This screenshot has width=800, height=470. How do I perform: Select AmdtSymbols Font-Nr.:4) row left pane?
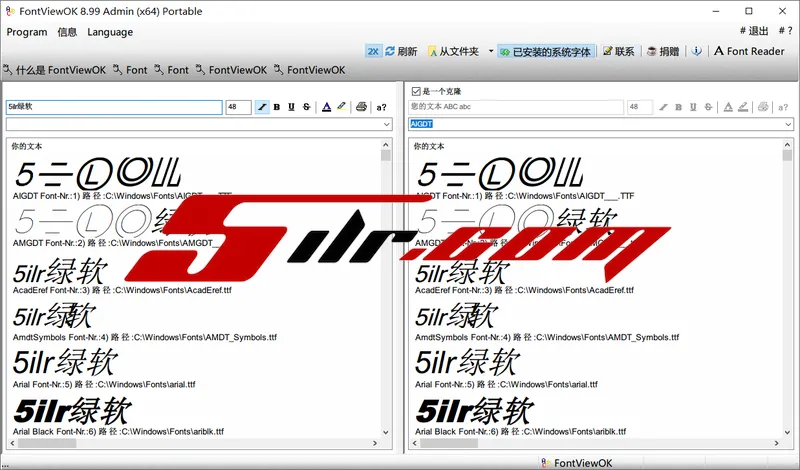click(x=145, y=337)
